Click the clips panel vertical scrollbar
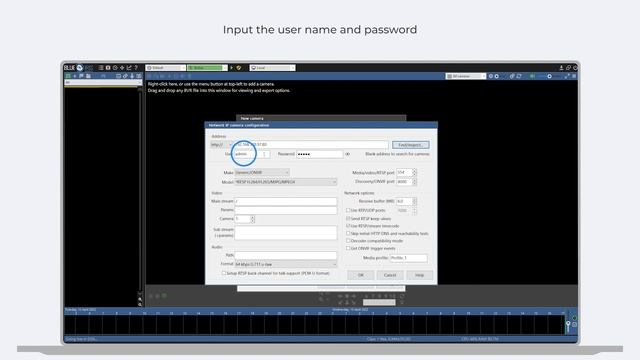 [140, 192]
